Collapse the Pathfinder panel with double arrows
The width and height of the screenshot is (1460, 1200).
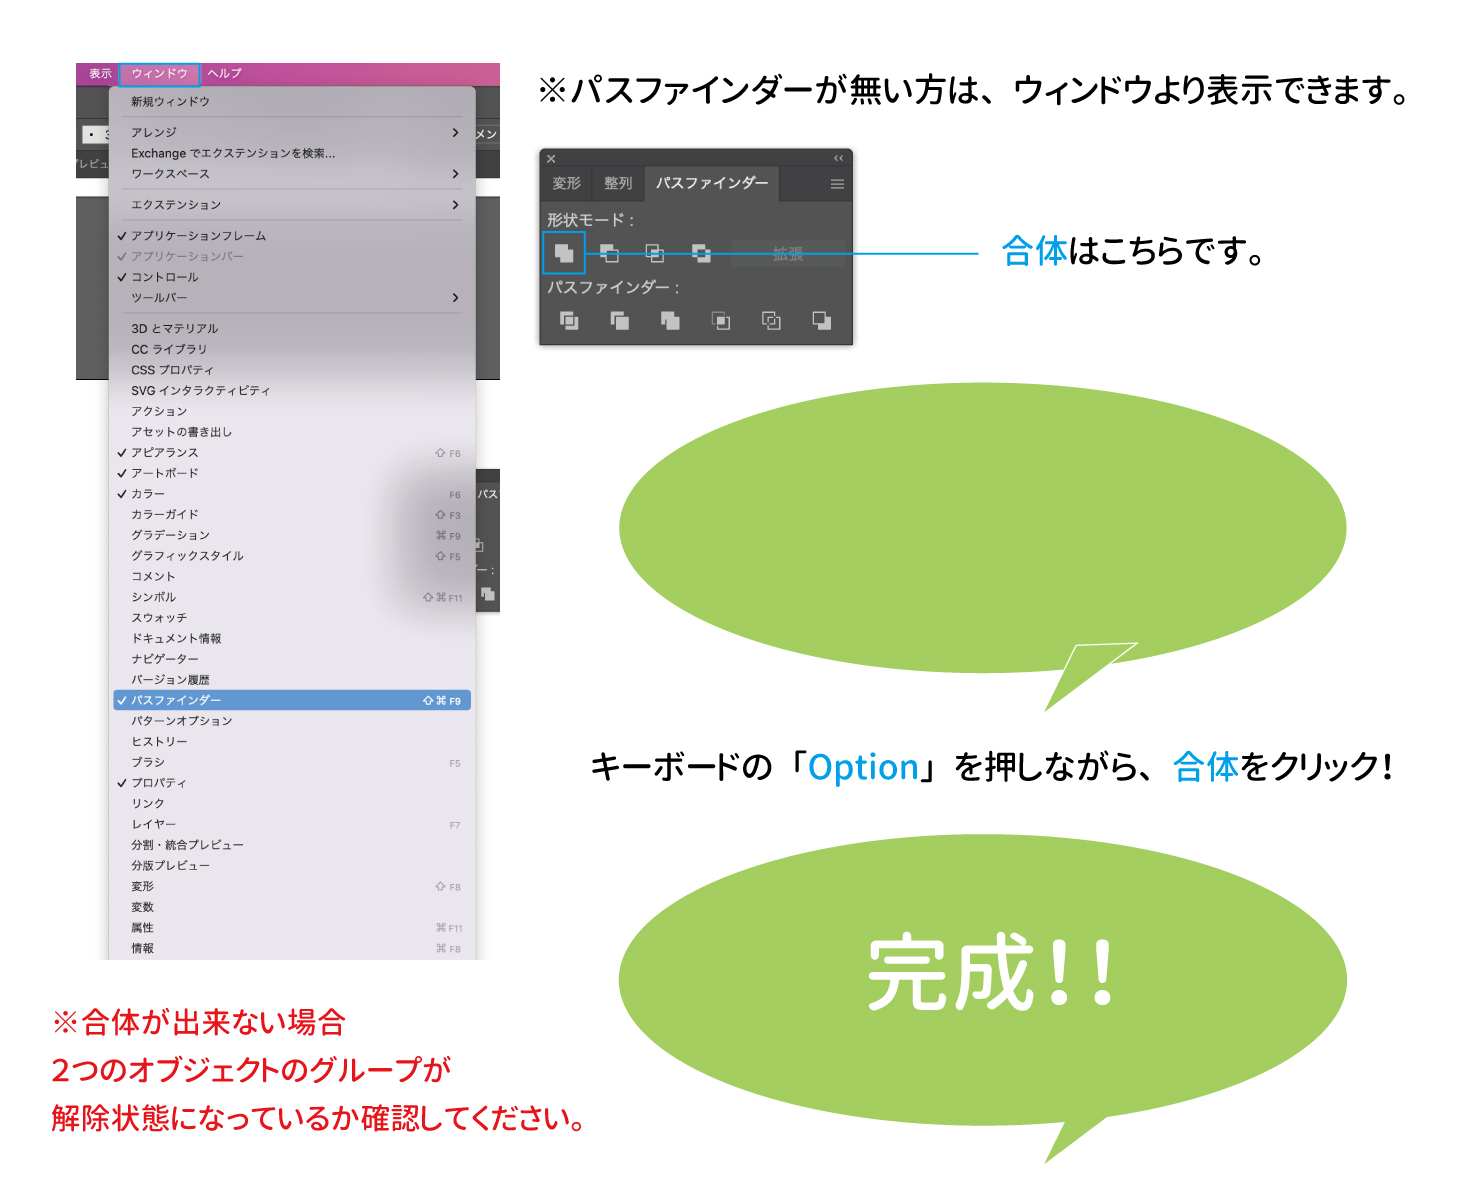[838, 158]
